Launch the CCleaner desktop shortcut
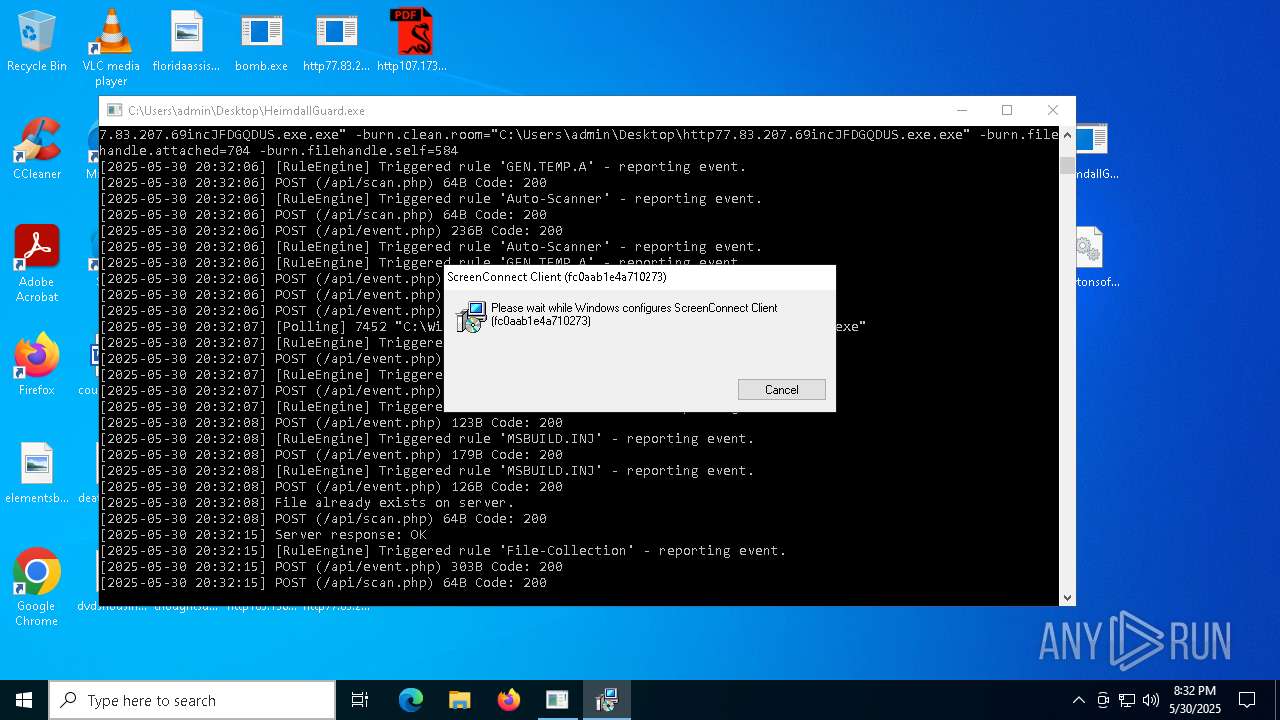 point(36,149)
